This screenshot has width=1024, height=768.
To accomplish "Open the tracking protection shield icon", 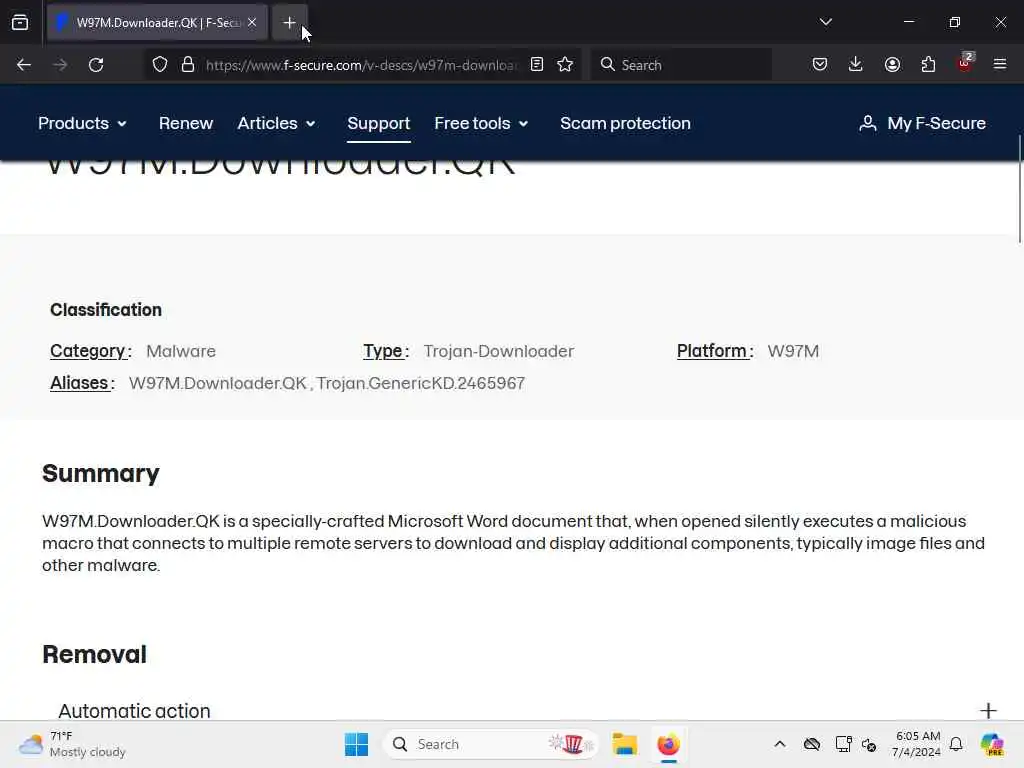I will pyautogui.click(x=160, y=65).
